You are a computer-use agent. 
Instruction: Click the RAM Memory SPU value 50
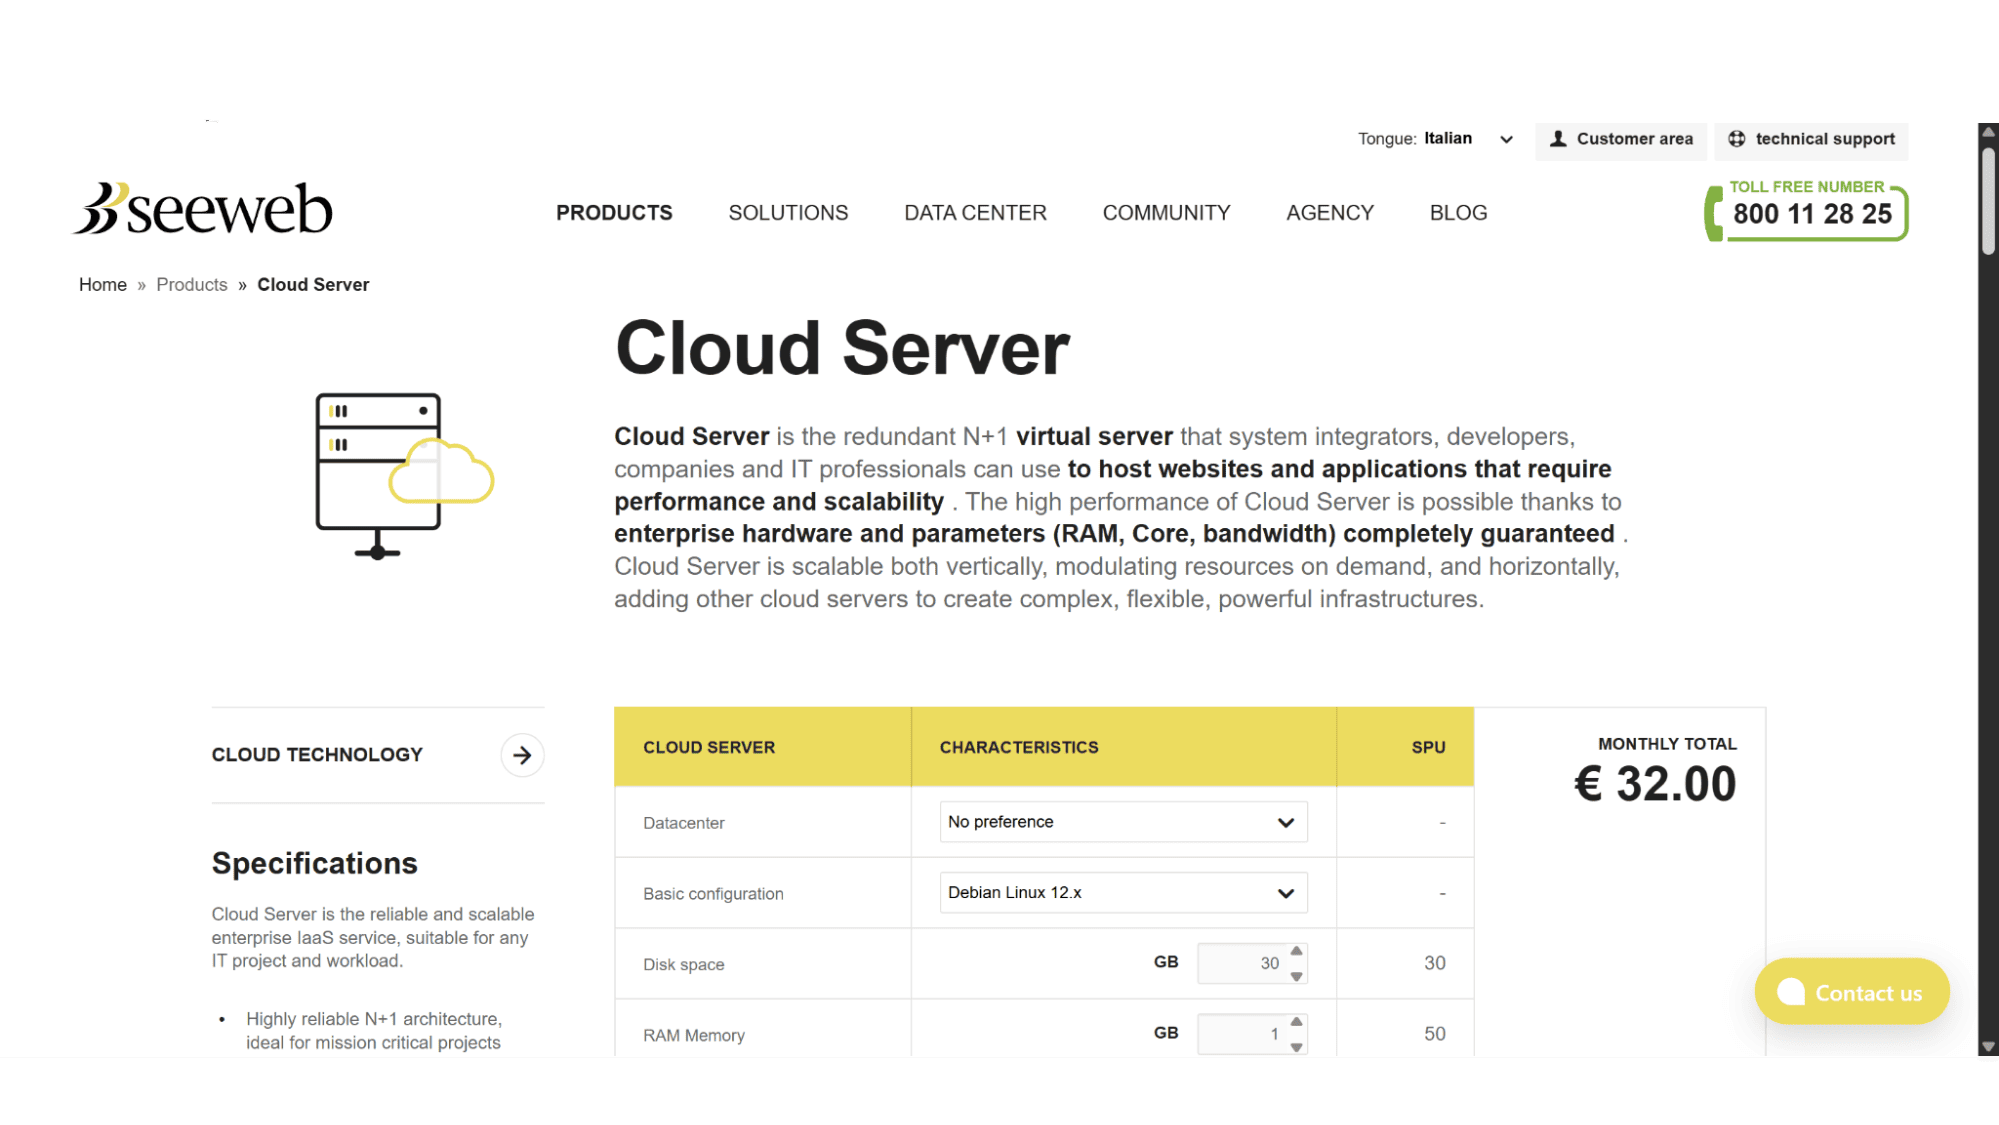pyautogui.click(x=1434, y=1034)
